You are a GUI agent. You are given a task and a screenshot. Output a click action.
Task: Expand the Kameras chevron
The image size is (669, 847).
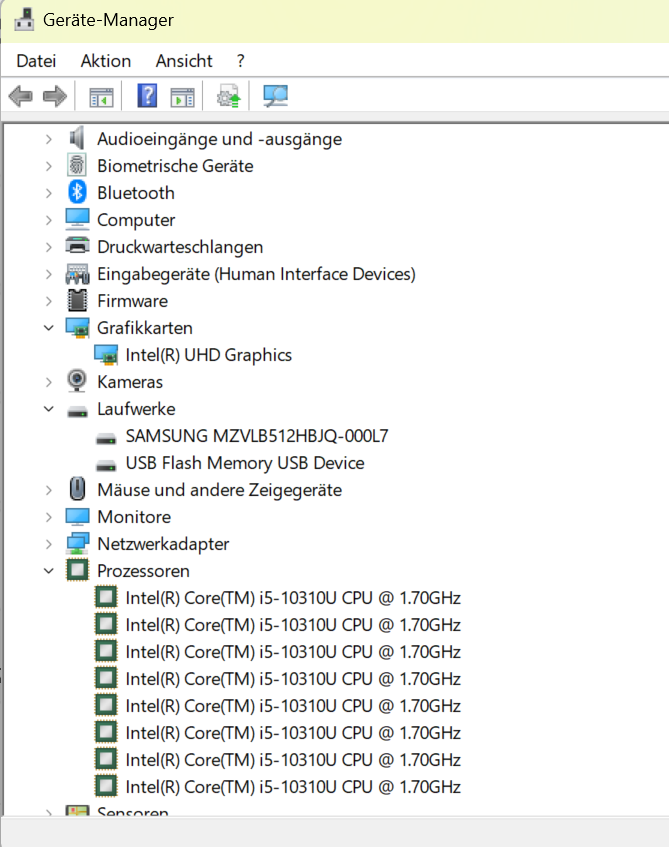[49, 382]
